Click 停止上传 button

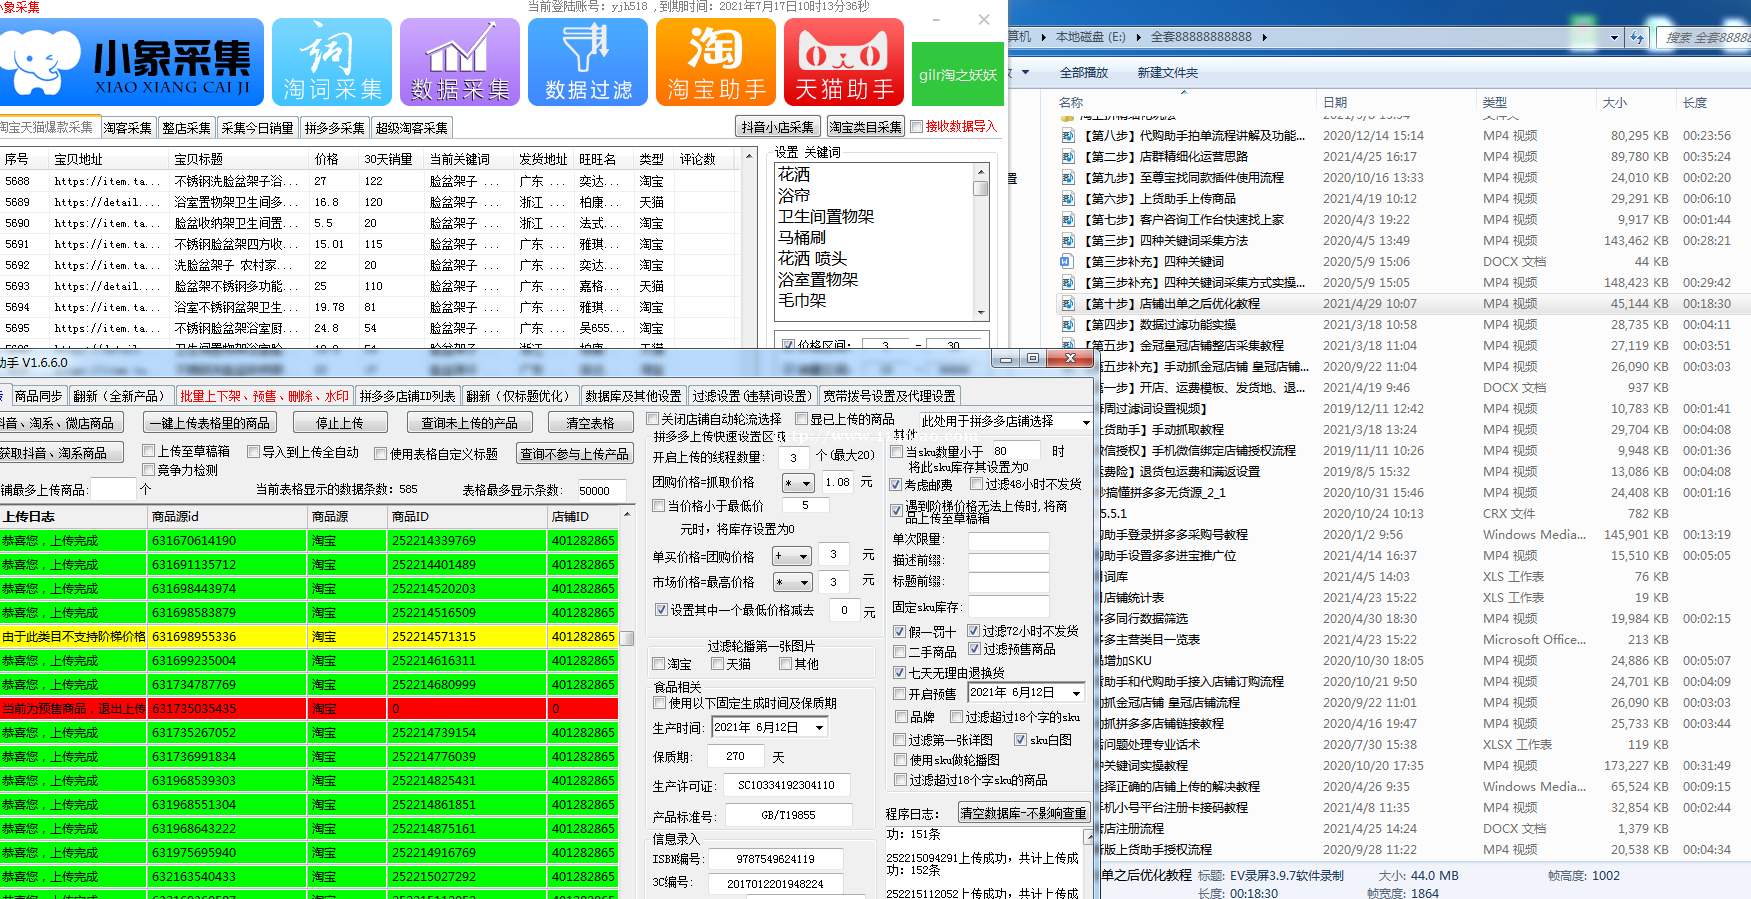340,423
